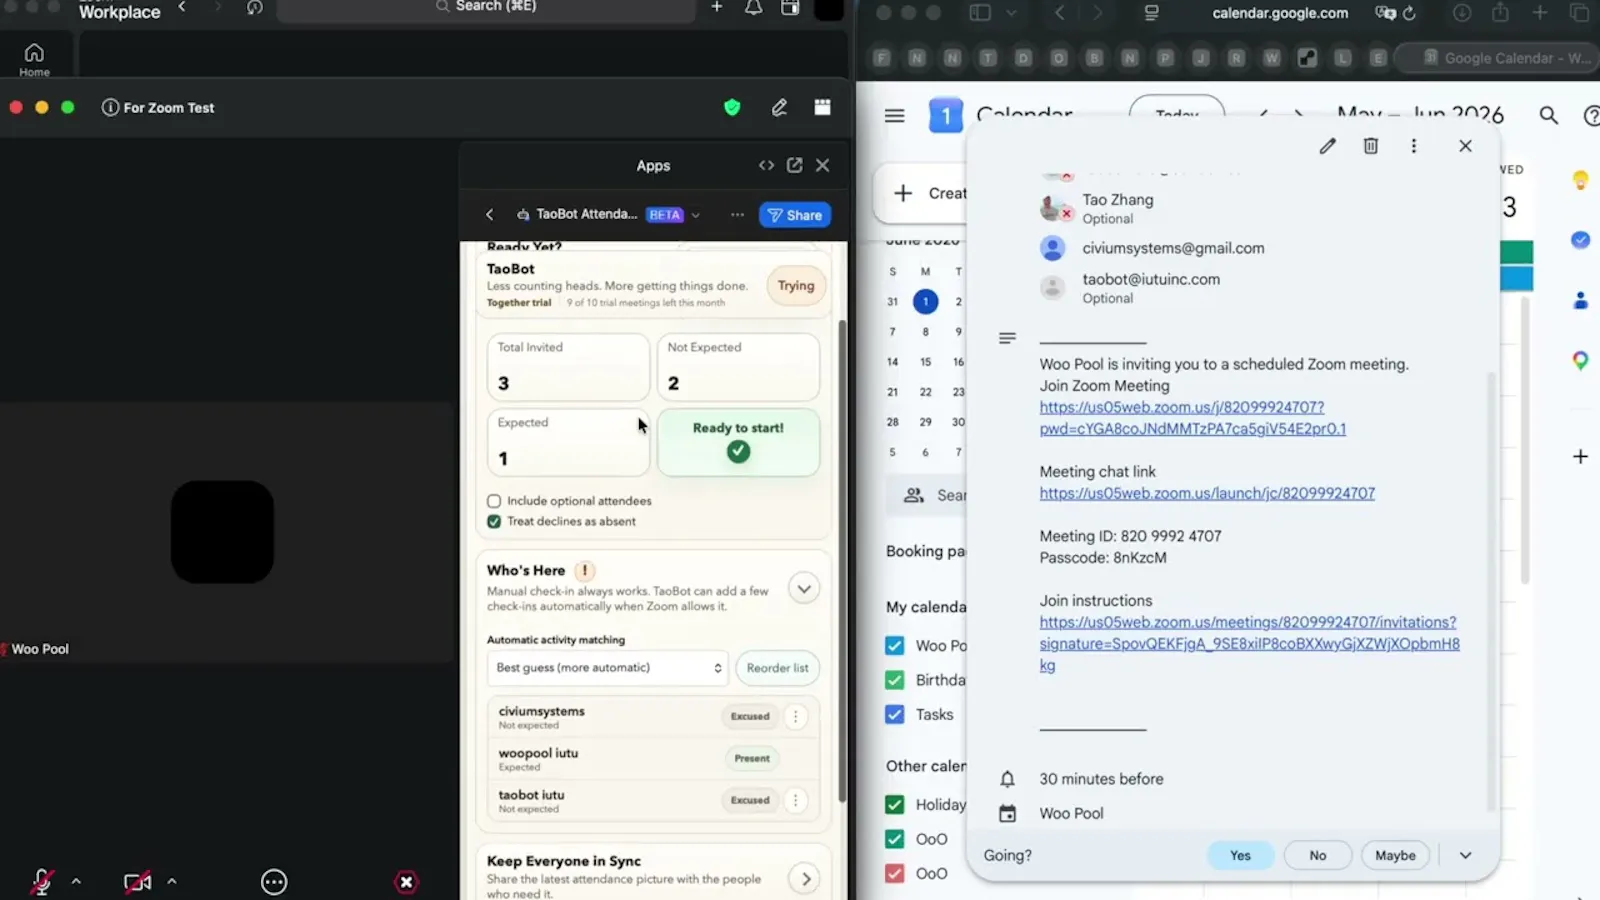This screenshot has width=1600, height=900.
Task: Toggle the Holidays calendar checkbox
Action: [895, 805]
